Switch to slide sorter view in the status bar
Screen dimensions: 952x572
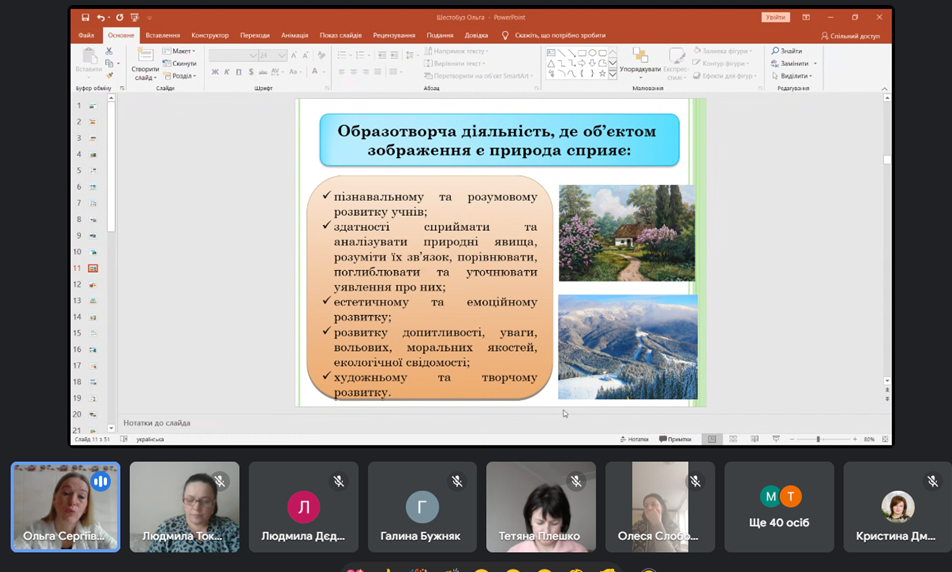733,439
